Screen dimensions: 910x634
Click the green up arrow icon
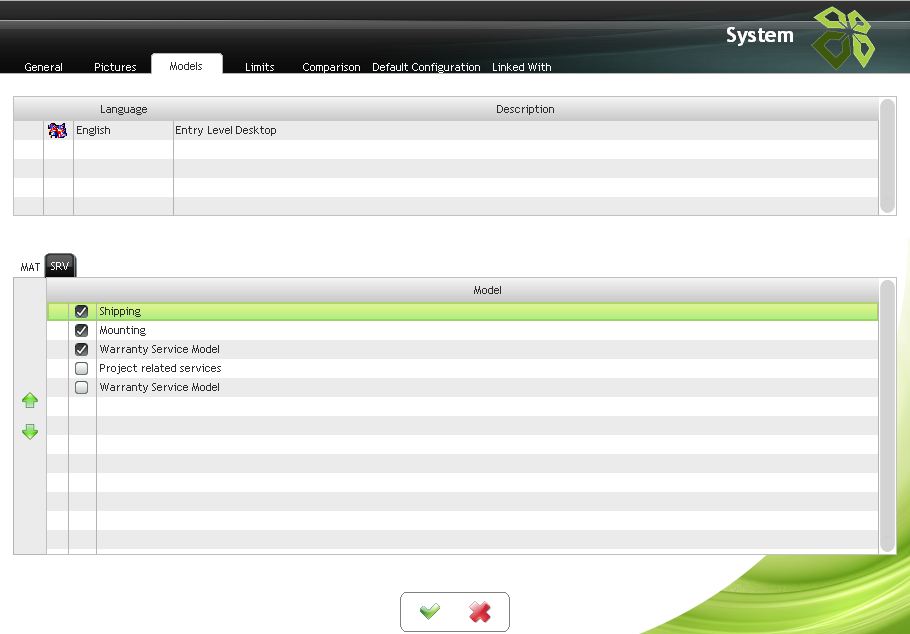[30, 400]
